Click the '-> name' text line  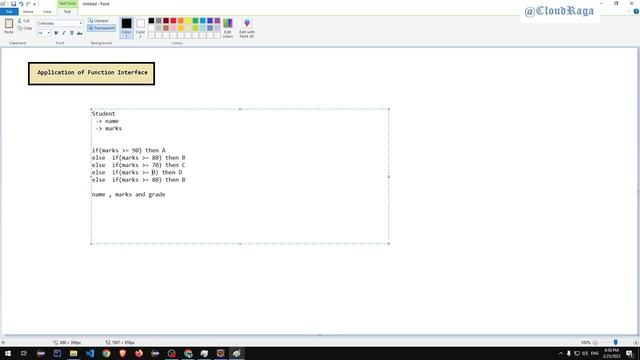click(x=107, y=121)
